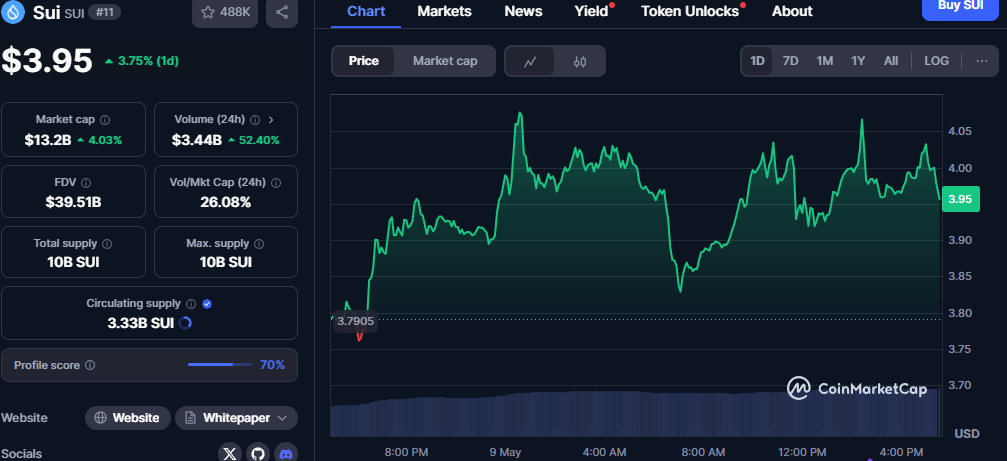The height and width of the screenshot is (461, 1007).
Task: Set chart range to All
Action: click(891, 61)
